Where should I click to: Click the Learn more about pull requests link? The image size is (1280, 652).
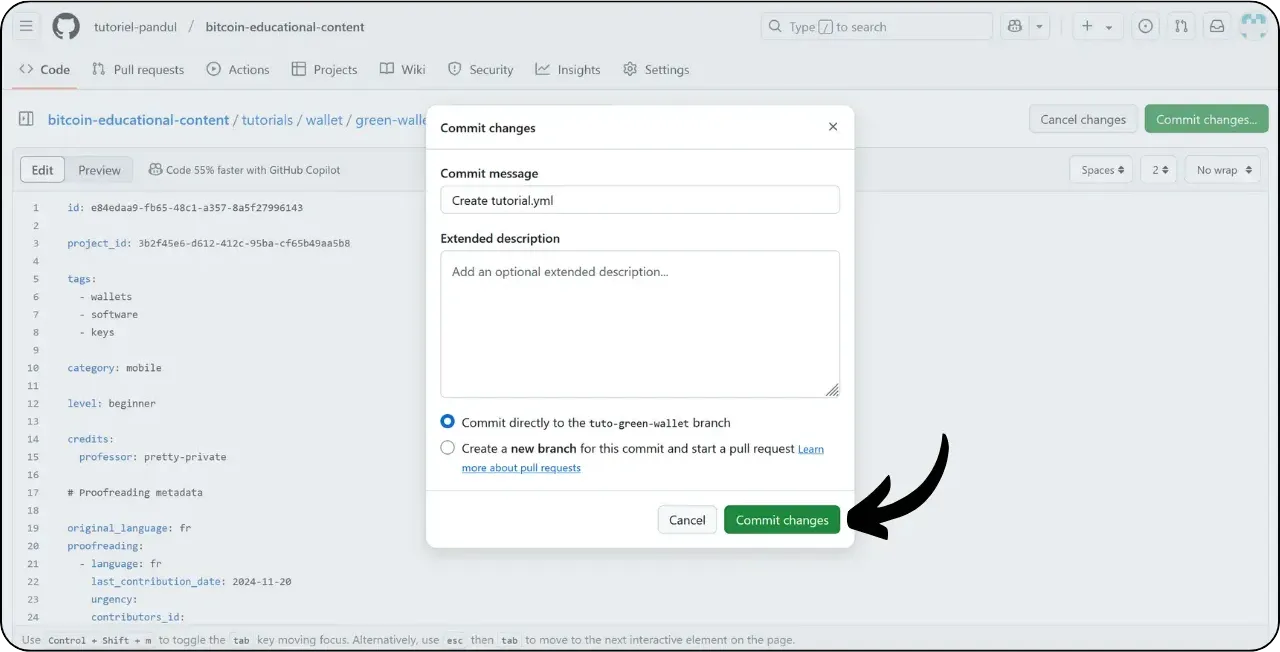(521, 468)
